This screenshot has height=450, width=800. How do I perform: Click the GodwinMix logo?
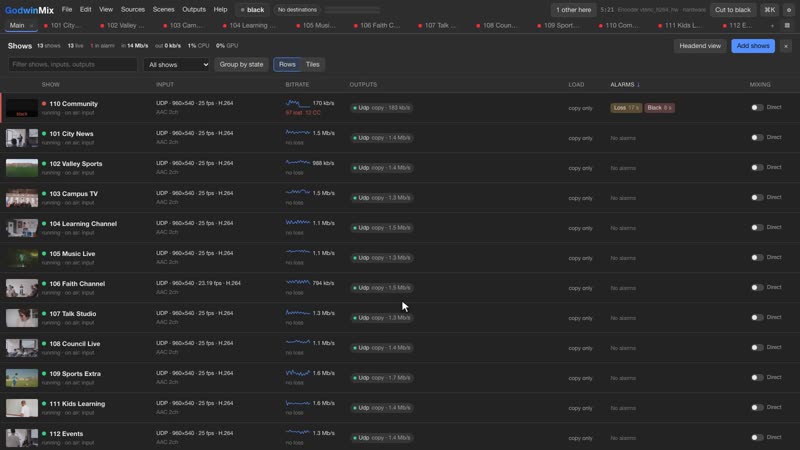tap(29, 10)
